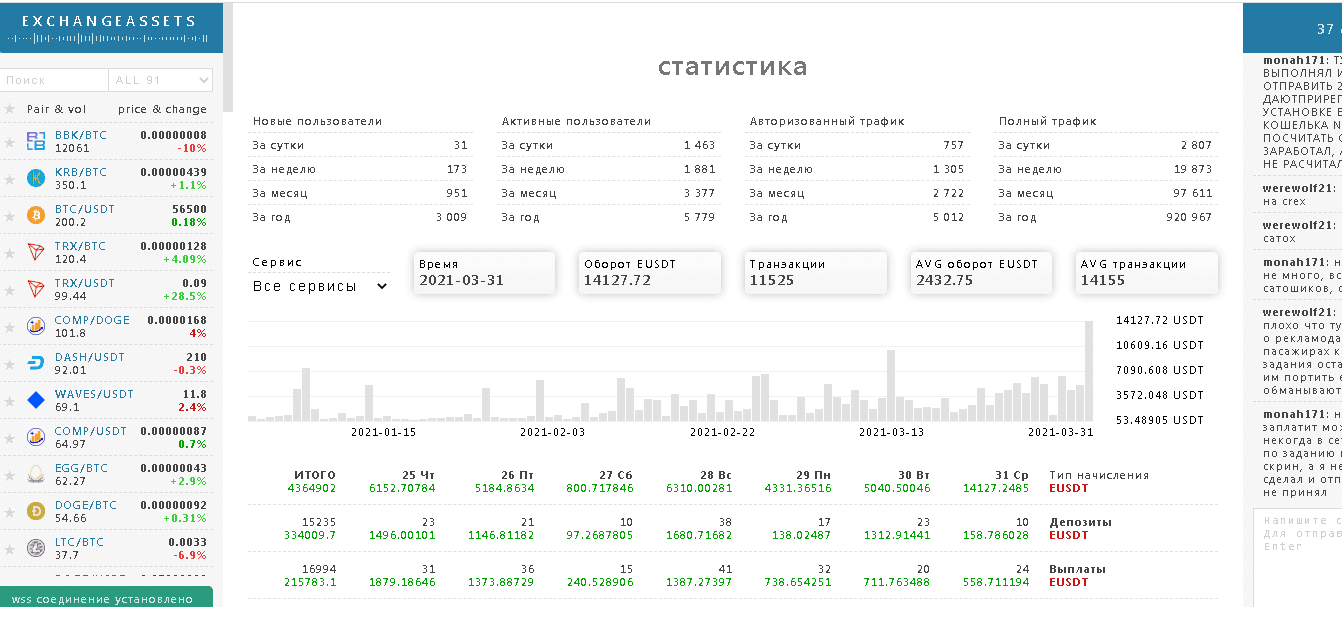Viewport: 1342px width, 617px height.
Task: Click the Поиск search field
Action: tap(54, 80)
